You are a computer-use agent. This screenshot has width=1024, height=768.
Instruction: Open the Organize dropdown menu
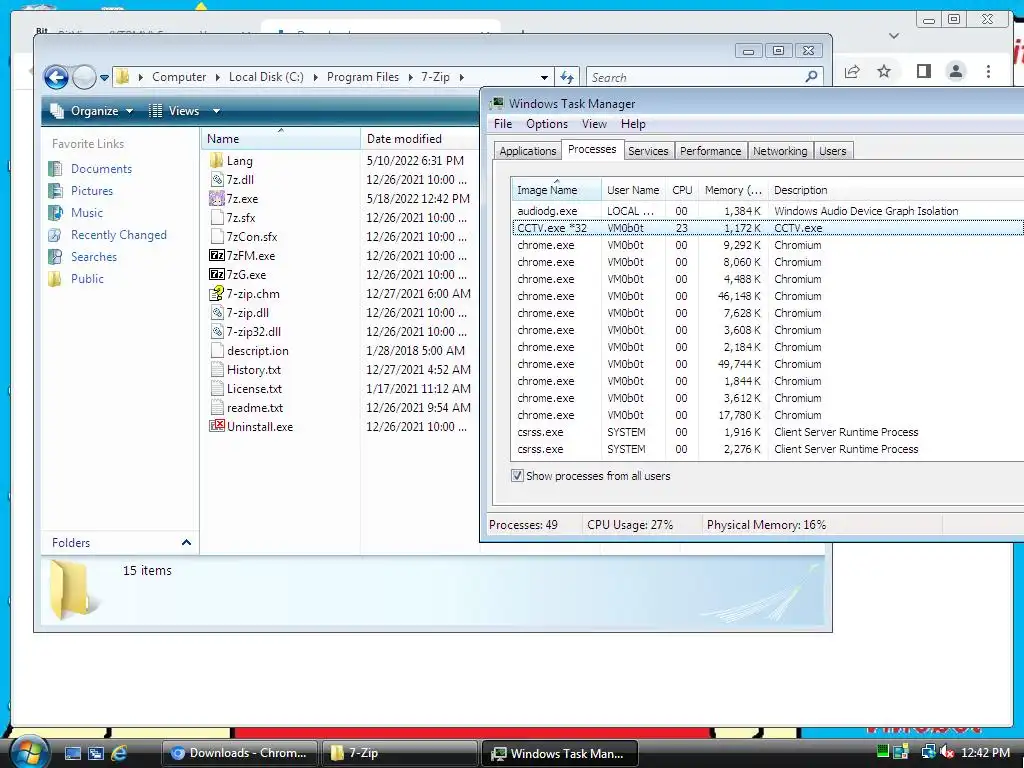click(92, 111)
